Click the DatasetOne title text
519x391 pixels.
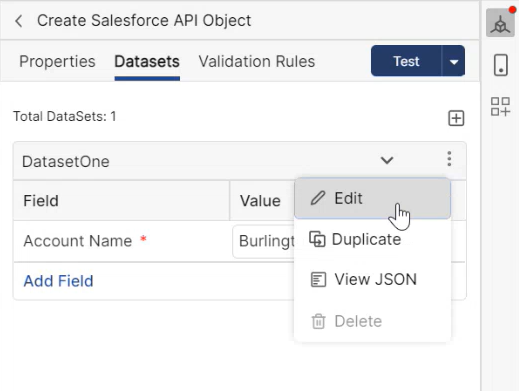coord(66,162)
